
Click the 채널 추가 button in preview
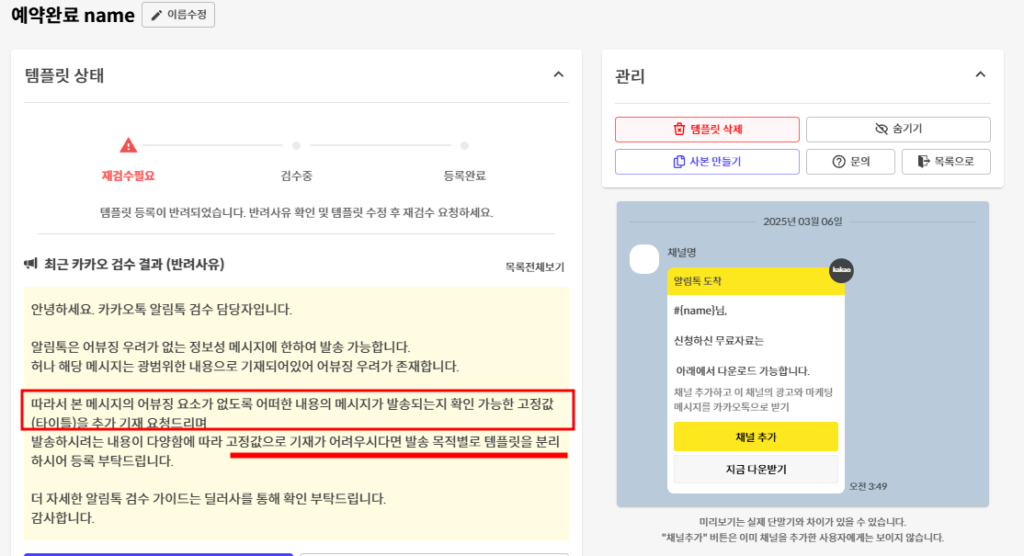756,436
